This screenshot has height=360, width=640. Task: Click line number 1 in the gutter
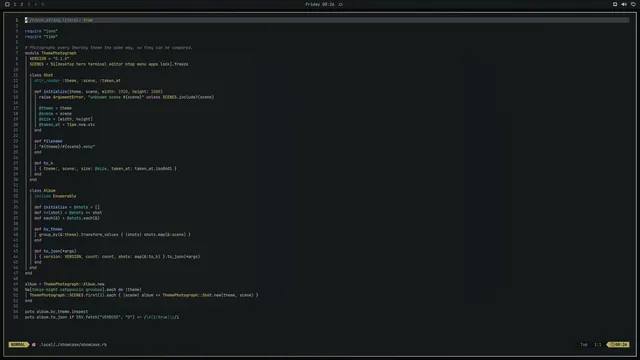[x=17, y=20]
